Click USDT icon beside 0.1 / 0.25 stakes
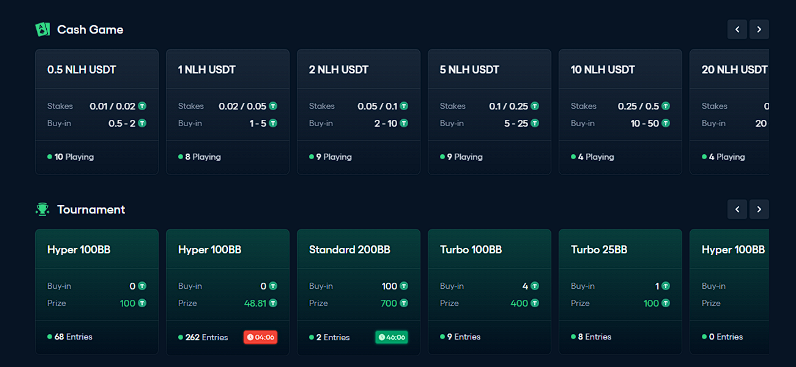Viewport: 796px width, 367px height. click(535, 106)
